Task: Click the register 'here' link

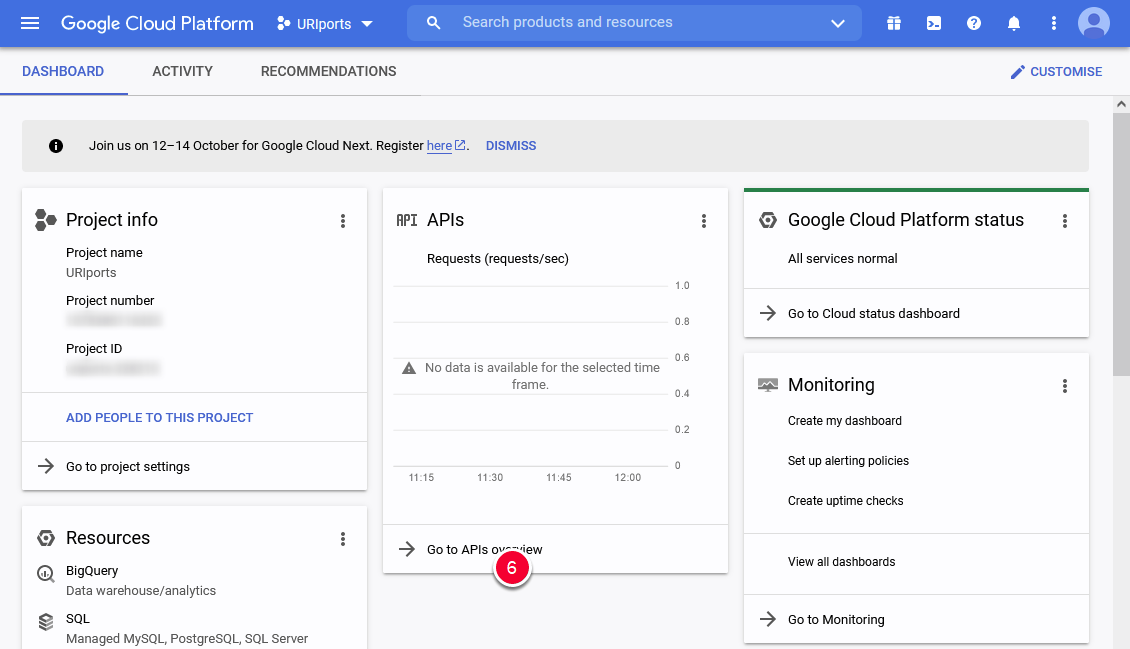Action: (439, 145)
